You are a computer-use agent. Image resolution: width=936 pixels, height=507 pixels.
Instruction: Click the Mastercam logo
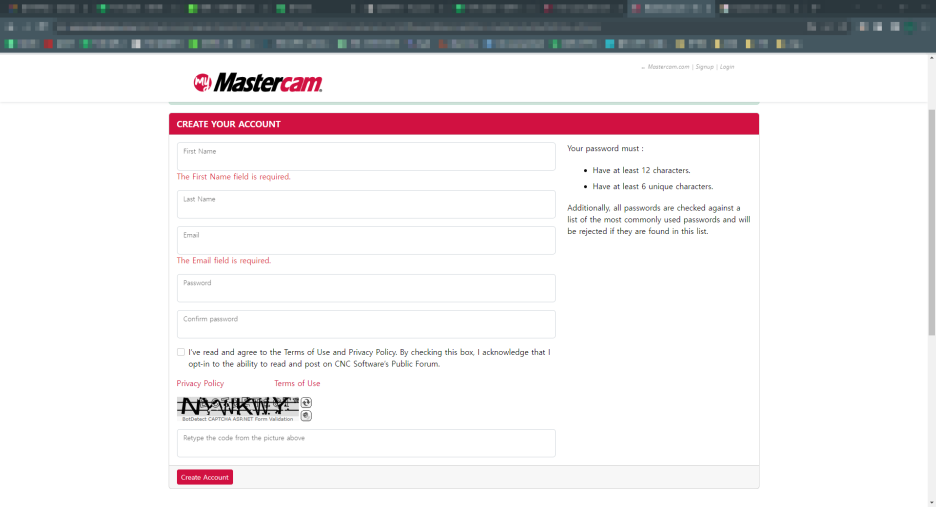258,82
